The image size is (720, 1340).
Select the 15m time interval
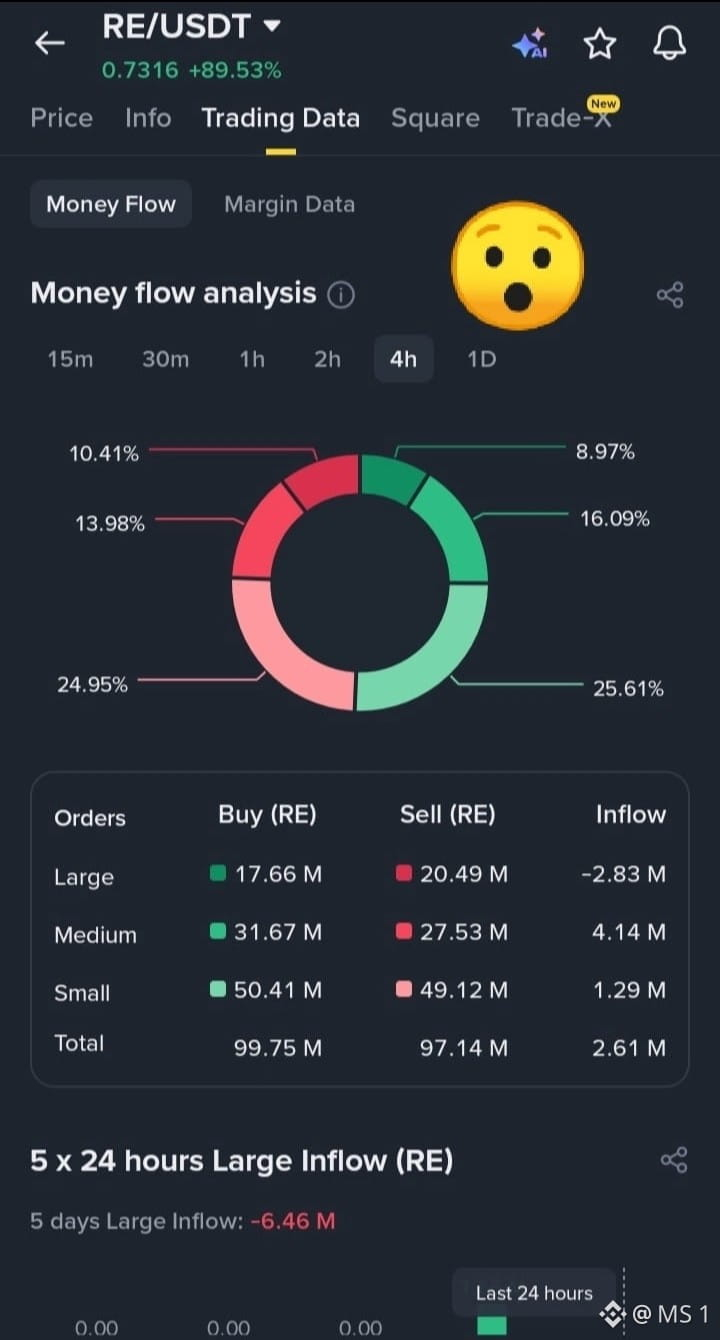point(70,359)
